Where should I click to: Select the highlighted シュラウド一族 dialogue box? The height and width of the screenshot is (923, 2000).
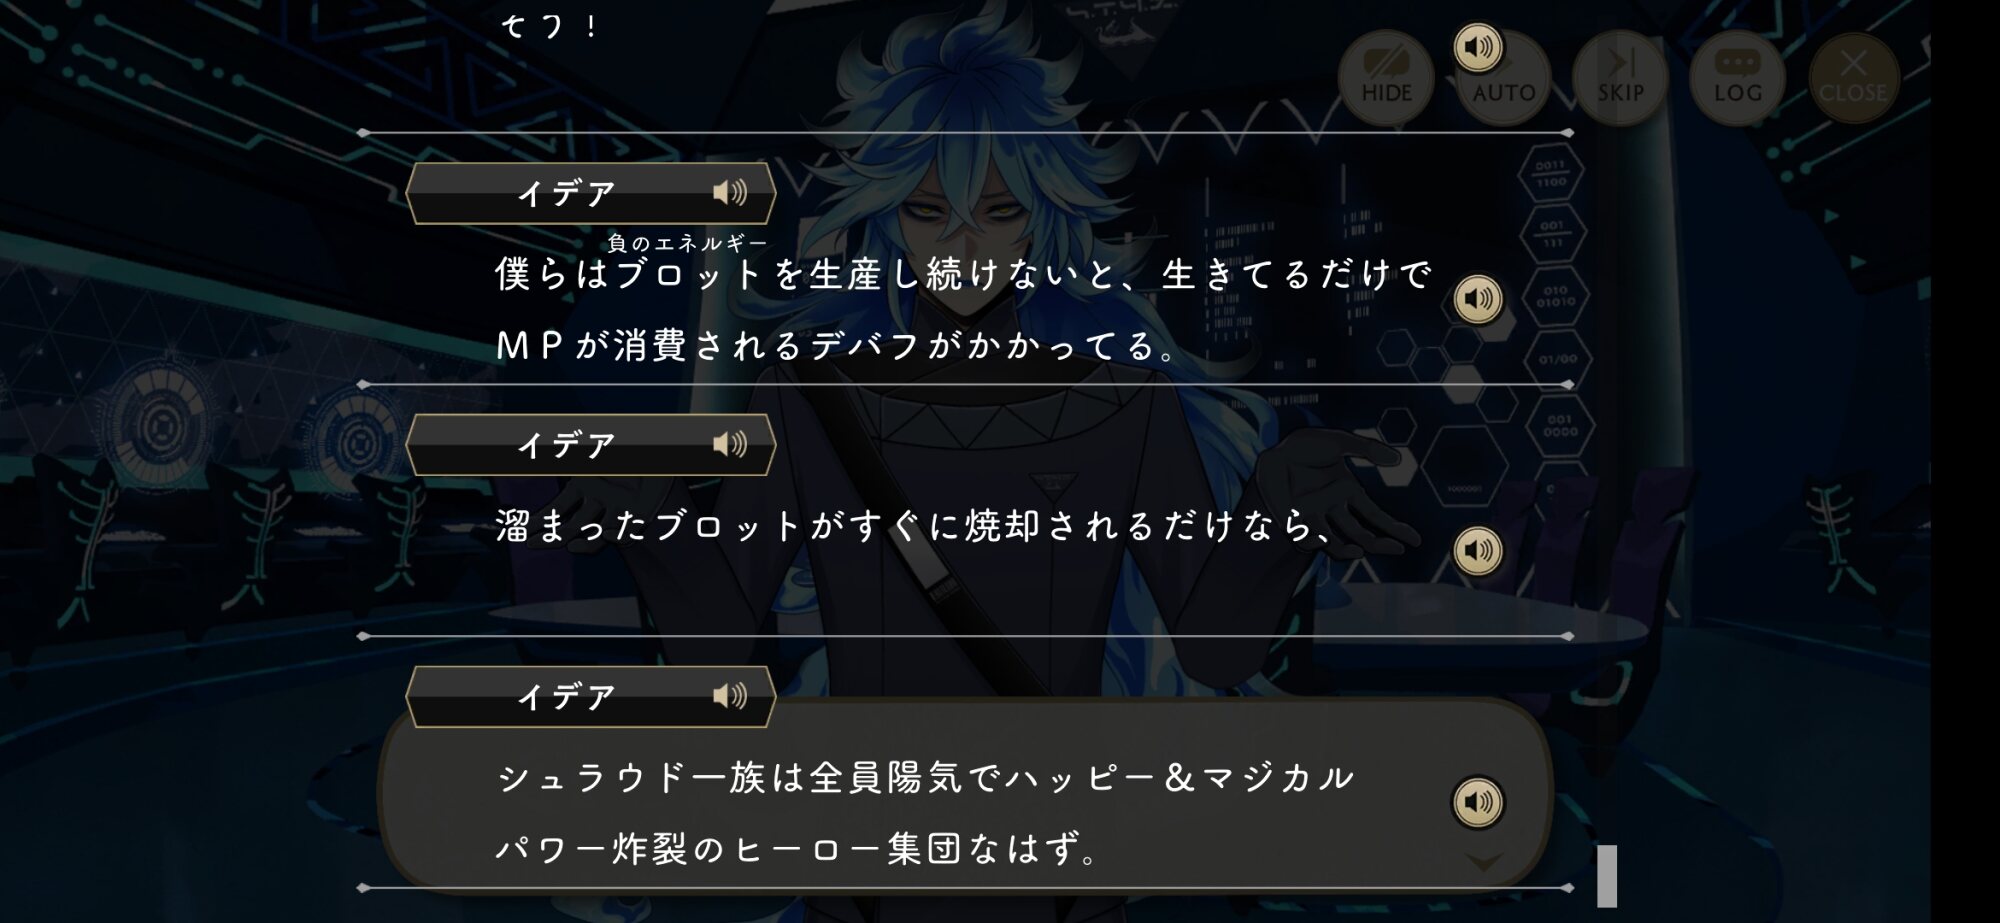point(965,793)
